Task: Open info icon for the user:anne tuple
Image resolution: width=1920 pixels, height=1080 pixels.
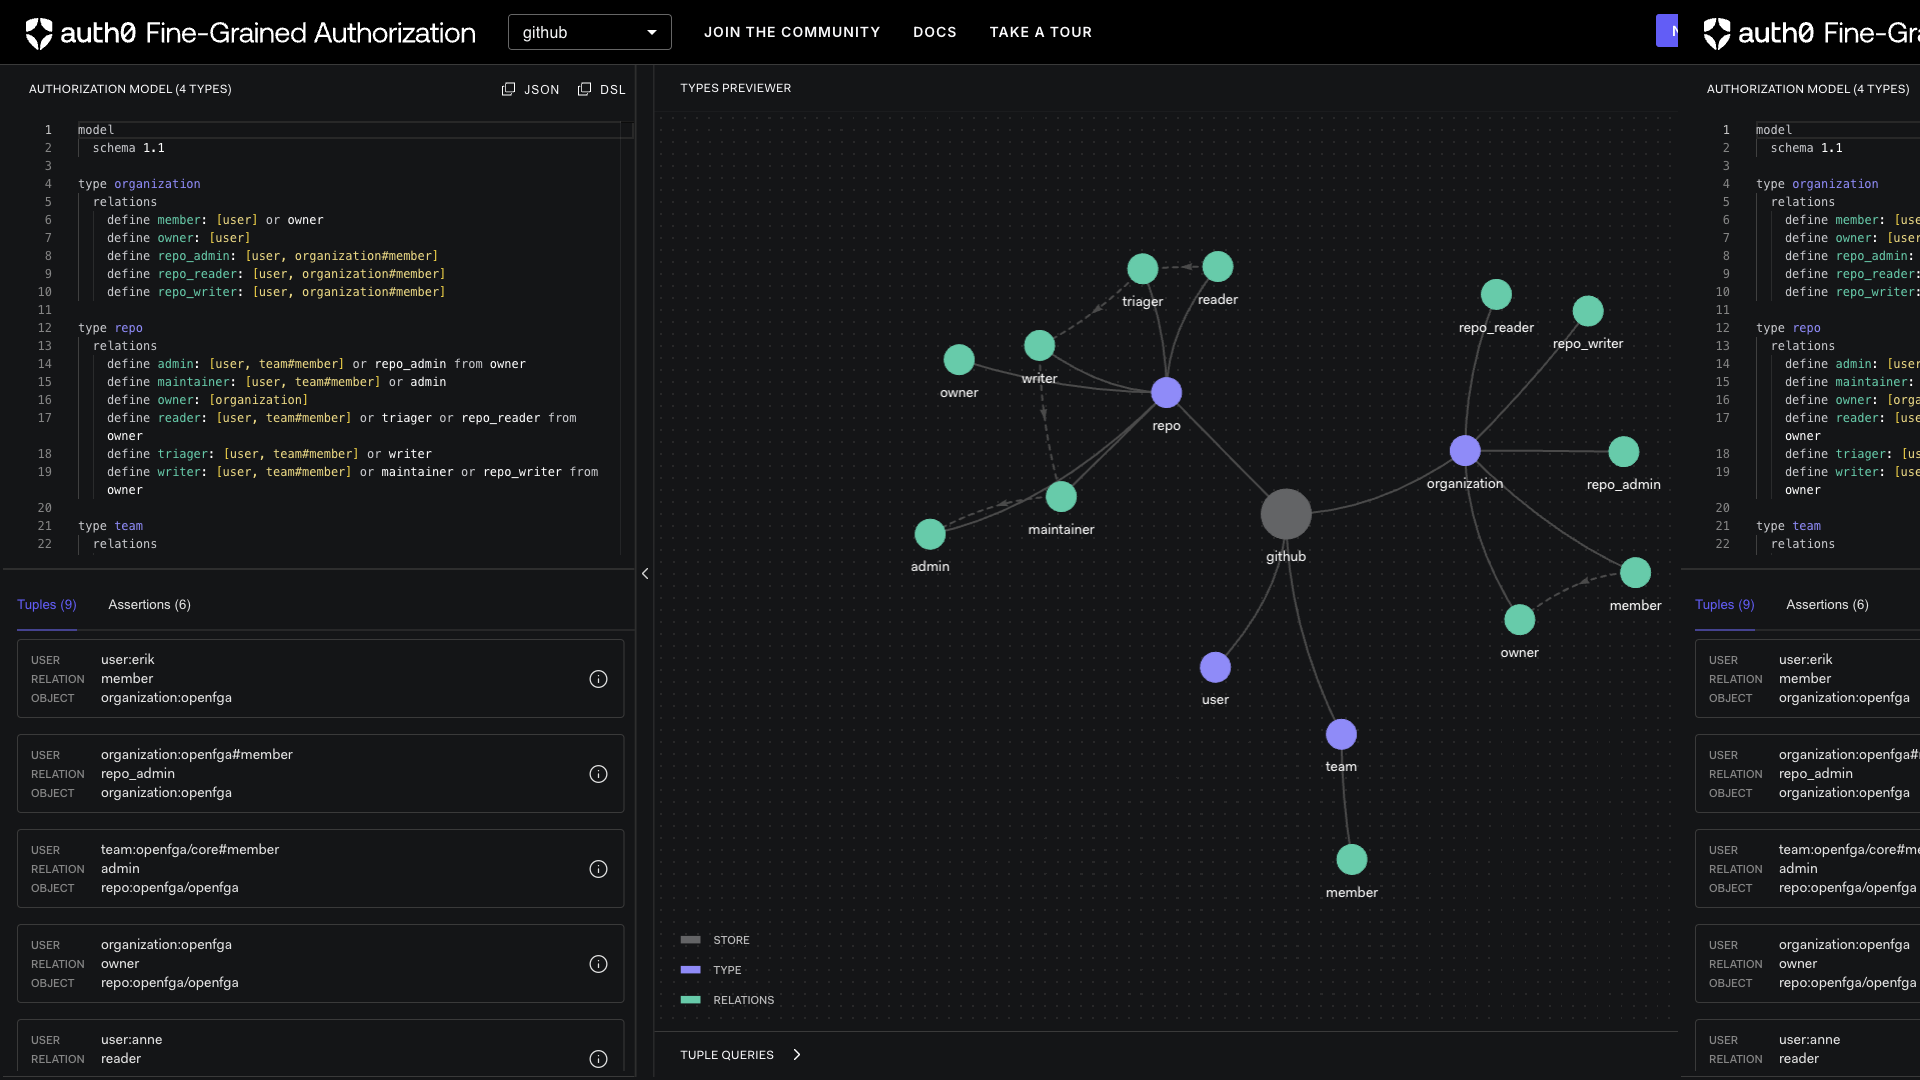Action: coord(598,1059)
